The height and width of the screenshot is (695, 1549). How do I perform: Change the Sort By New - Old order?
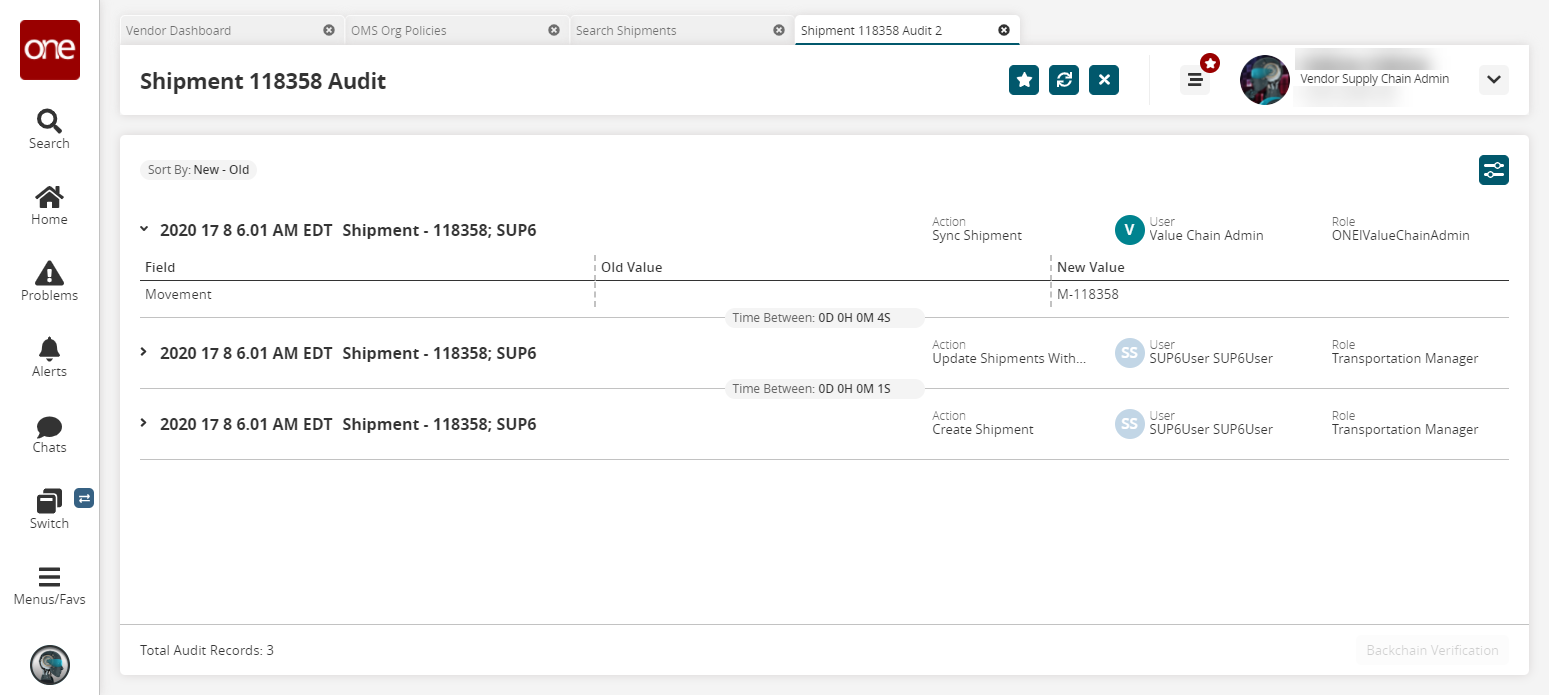click(x=199, y=170)
